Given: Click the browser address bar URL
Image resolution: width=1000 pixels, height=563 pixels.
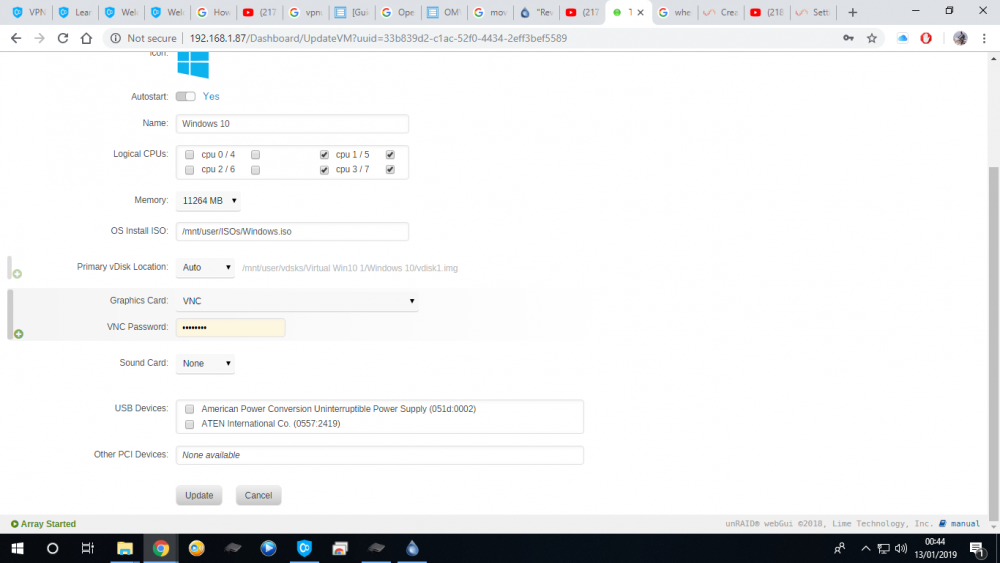Looking at the screenshot, I should point(378,38).
